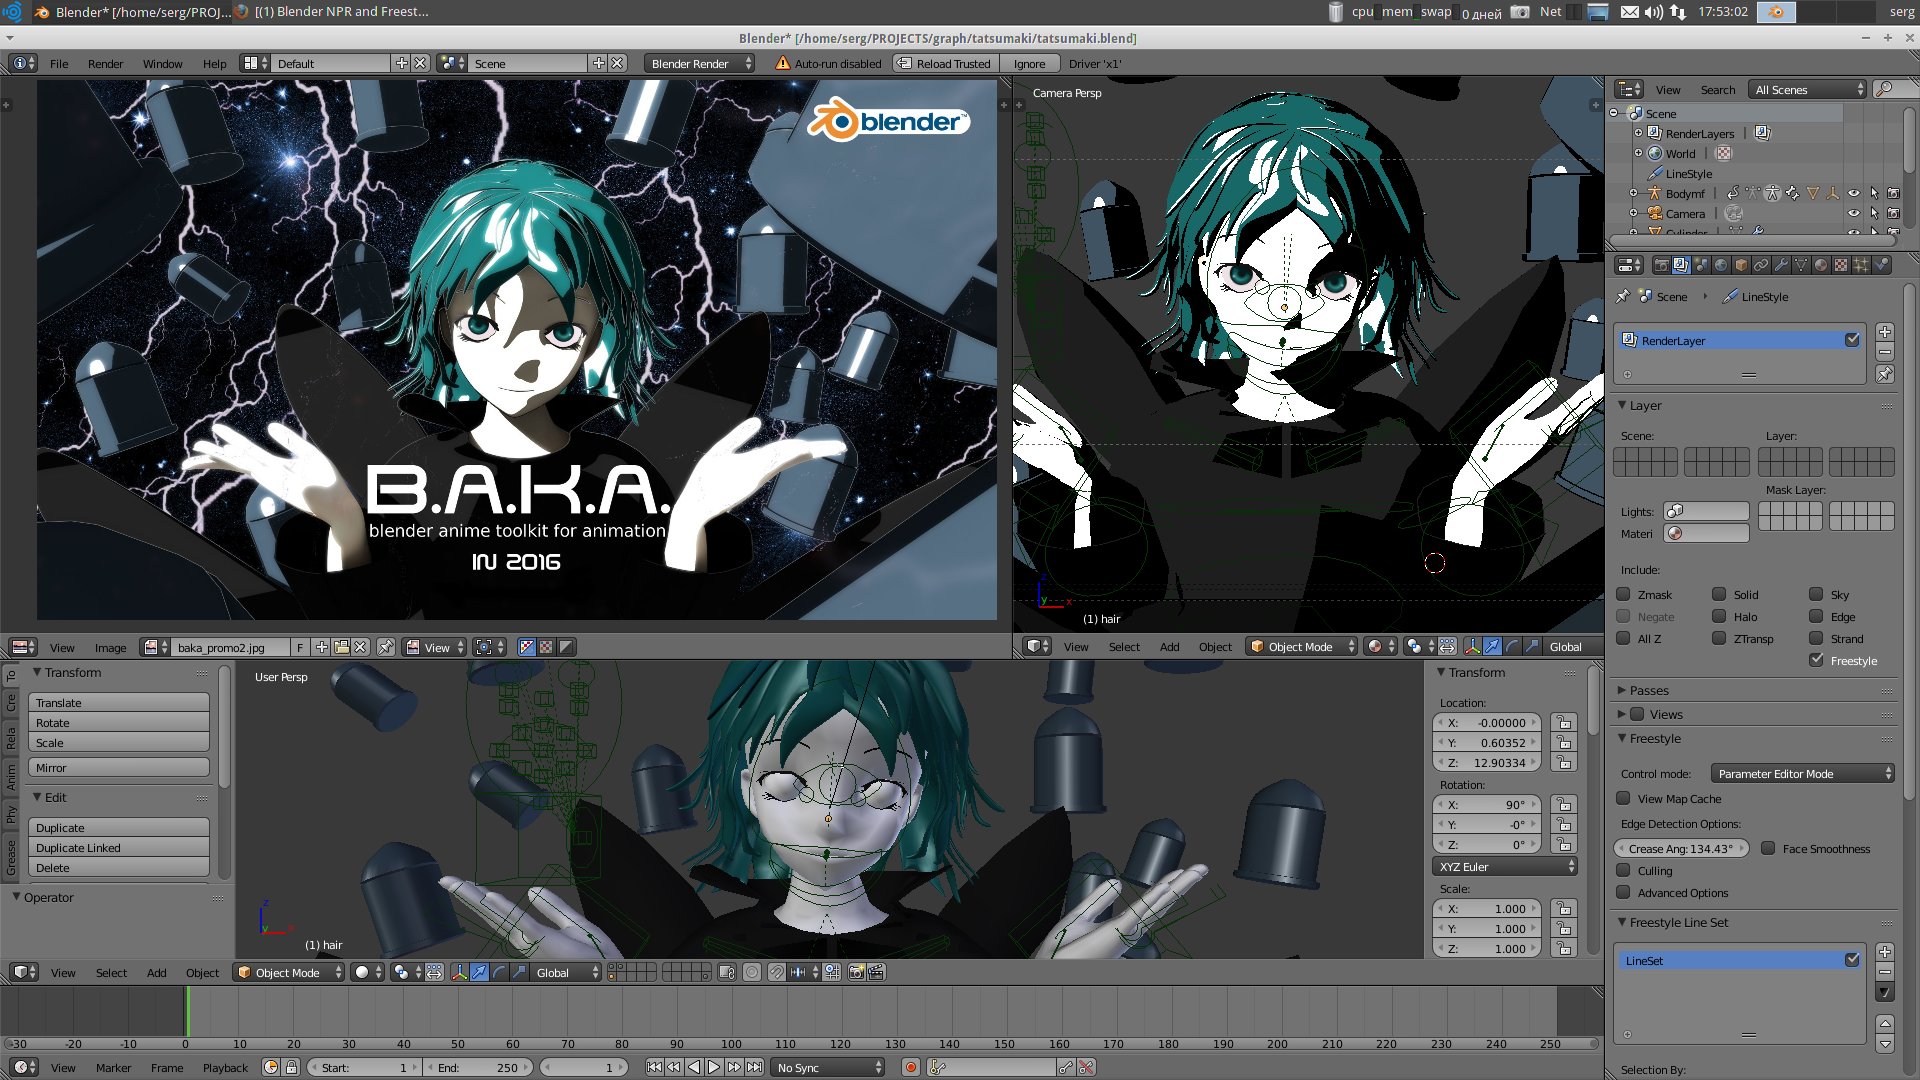Screen dimensions: 1920x1080
Task: Enable the Zmask checkbox
Action: (1624, 594)
